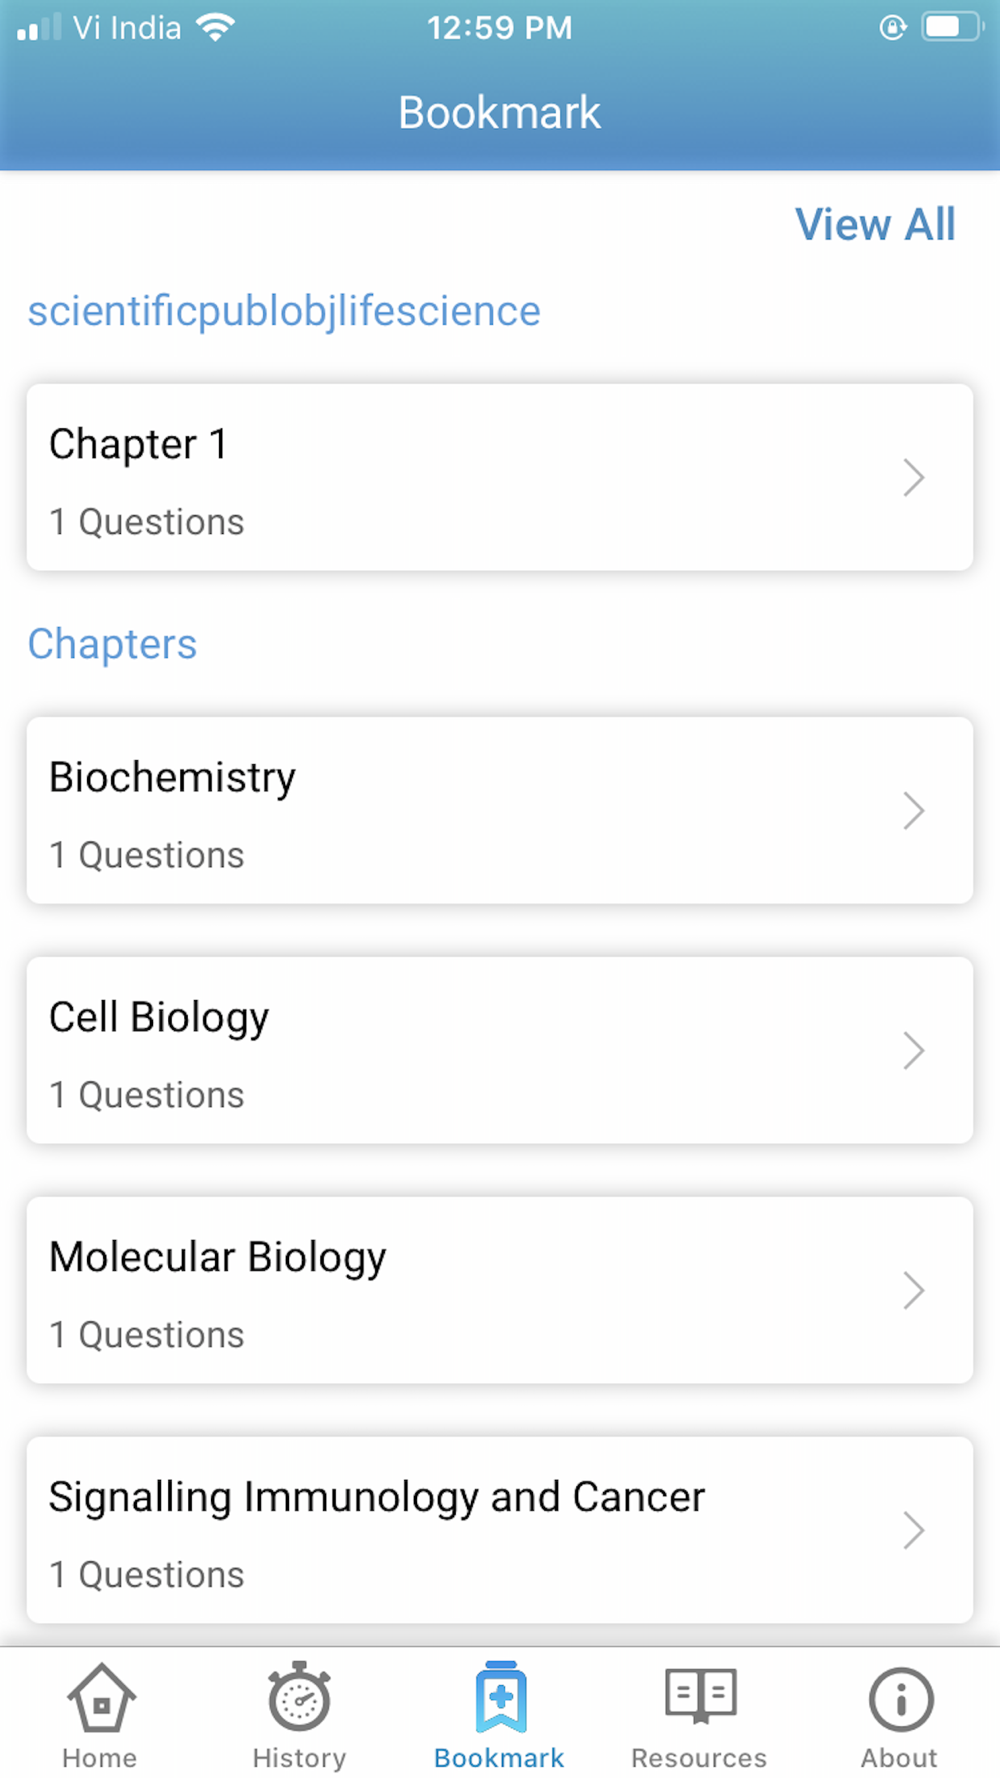This screenshot has height=1778, width=1000.
Task: Expand Biochemistry using its chevron
Action: tap(913, 811)
